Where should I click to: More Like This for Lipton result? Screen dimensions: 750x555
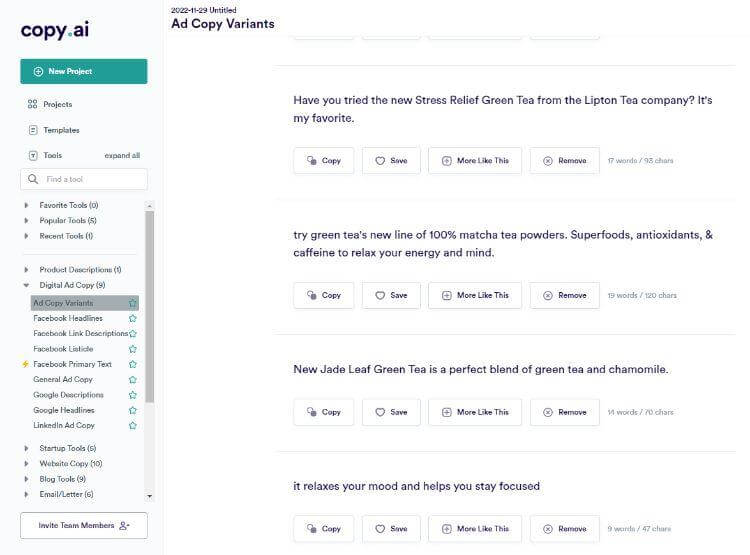(x=475, y=161)
